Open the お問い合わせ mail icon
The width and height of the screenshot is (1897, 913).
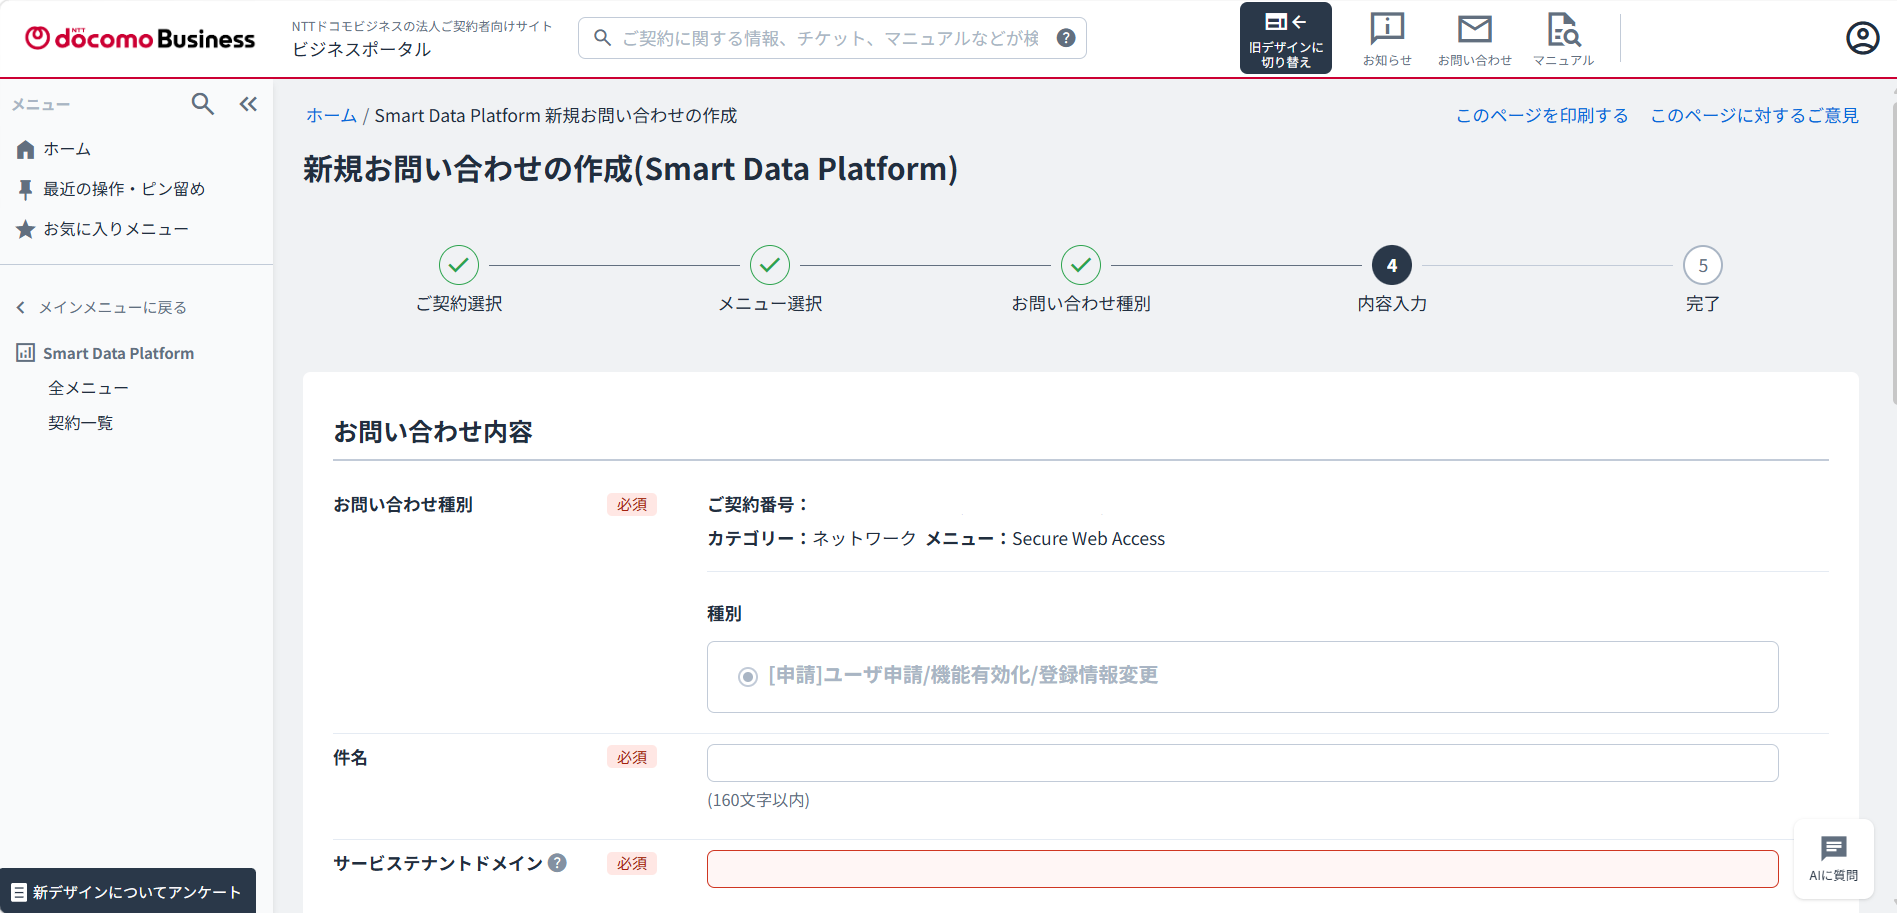(x=1474, y=39)
